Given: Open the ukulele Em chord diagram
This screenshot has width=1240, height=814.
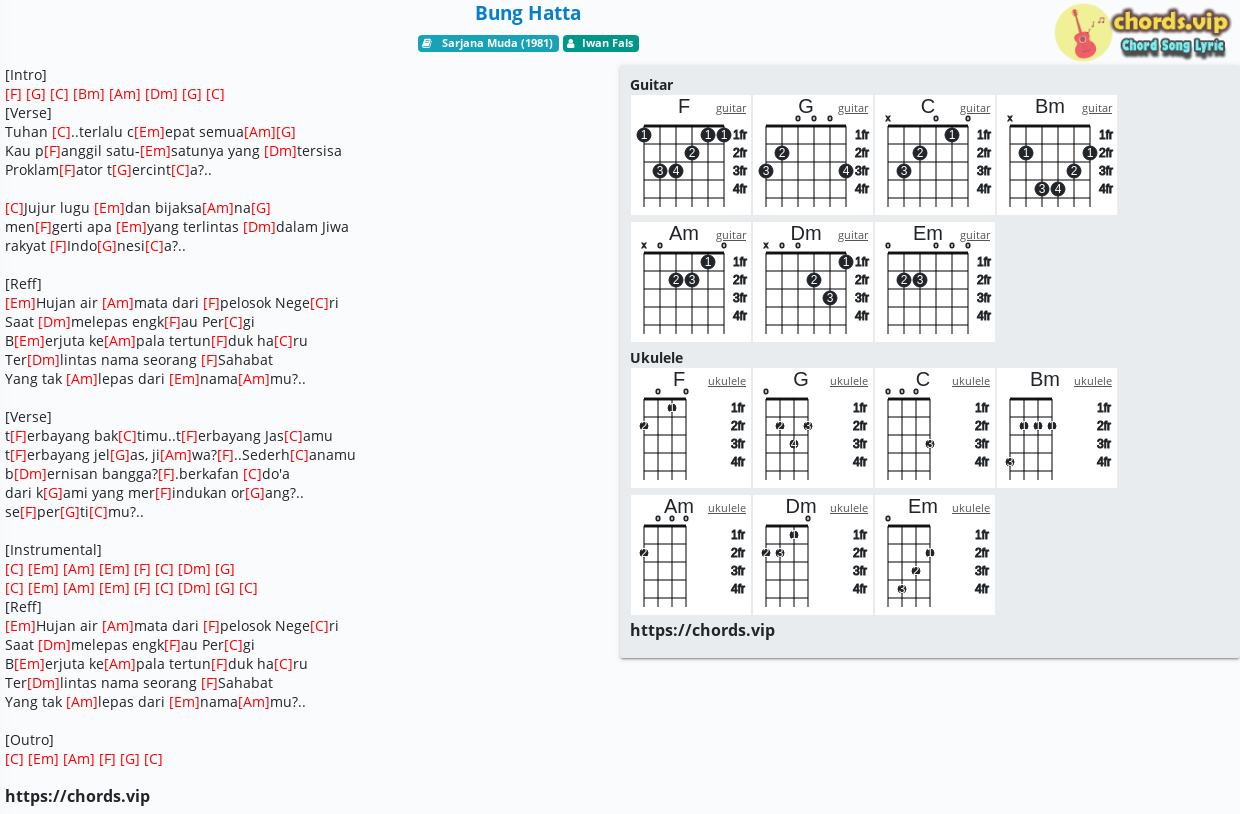Looking at the screenshot, I should pos(935,555).
